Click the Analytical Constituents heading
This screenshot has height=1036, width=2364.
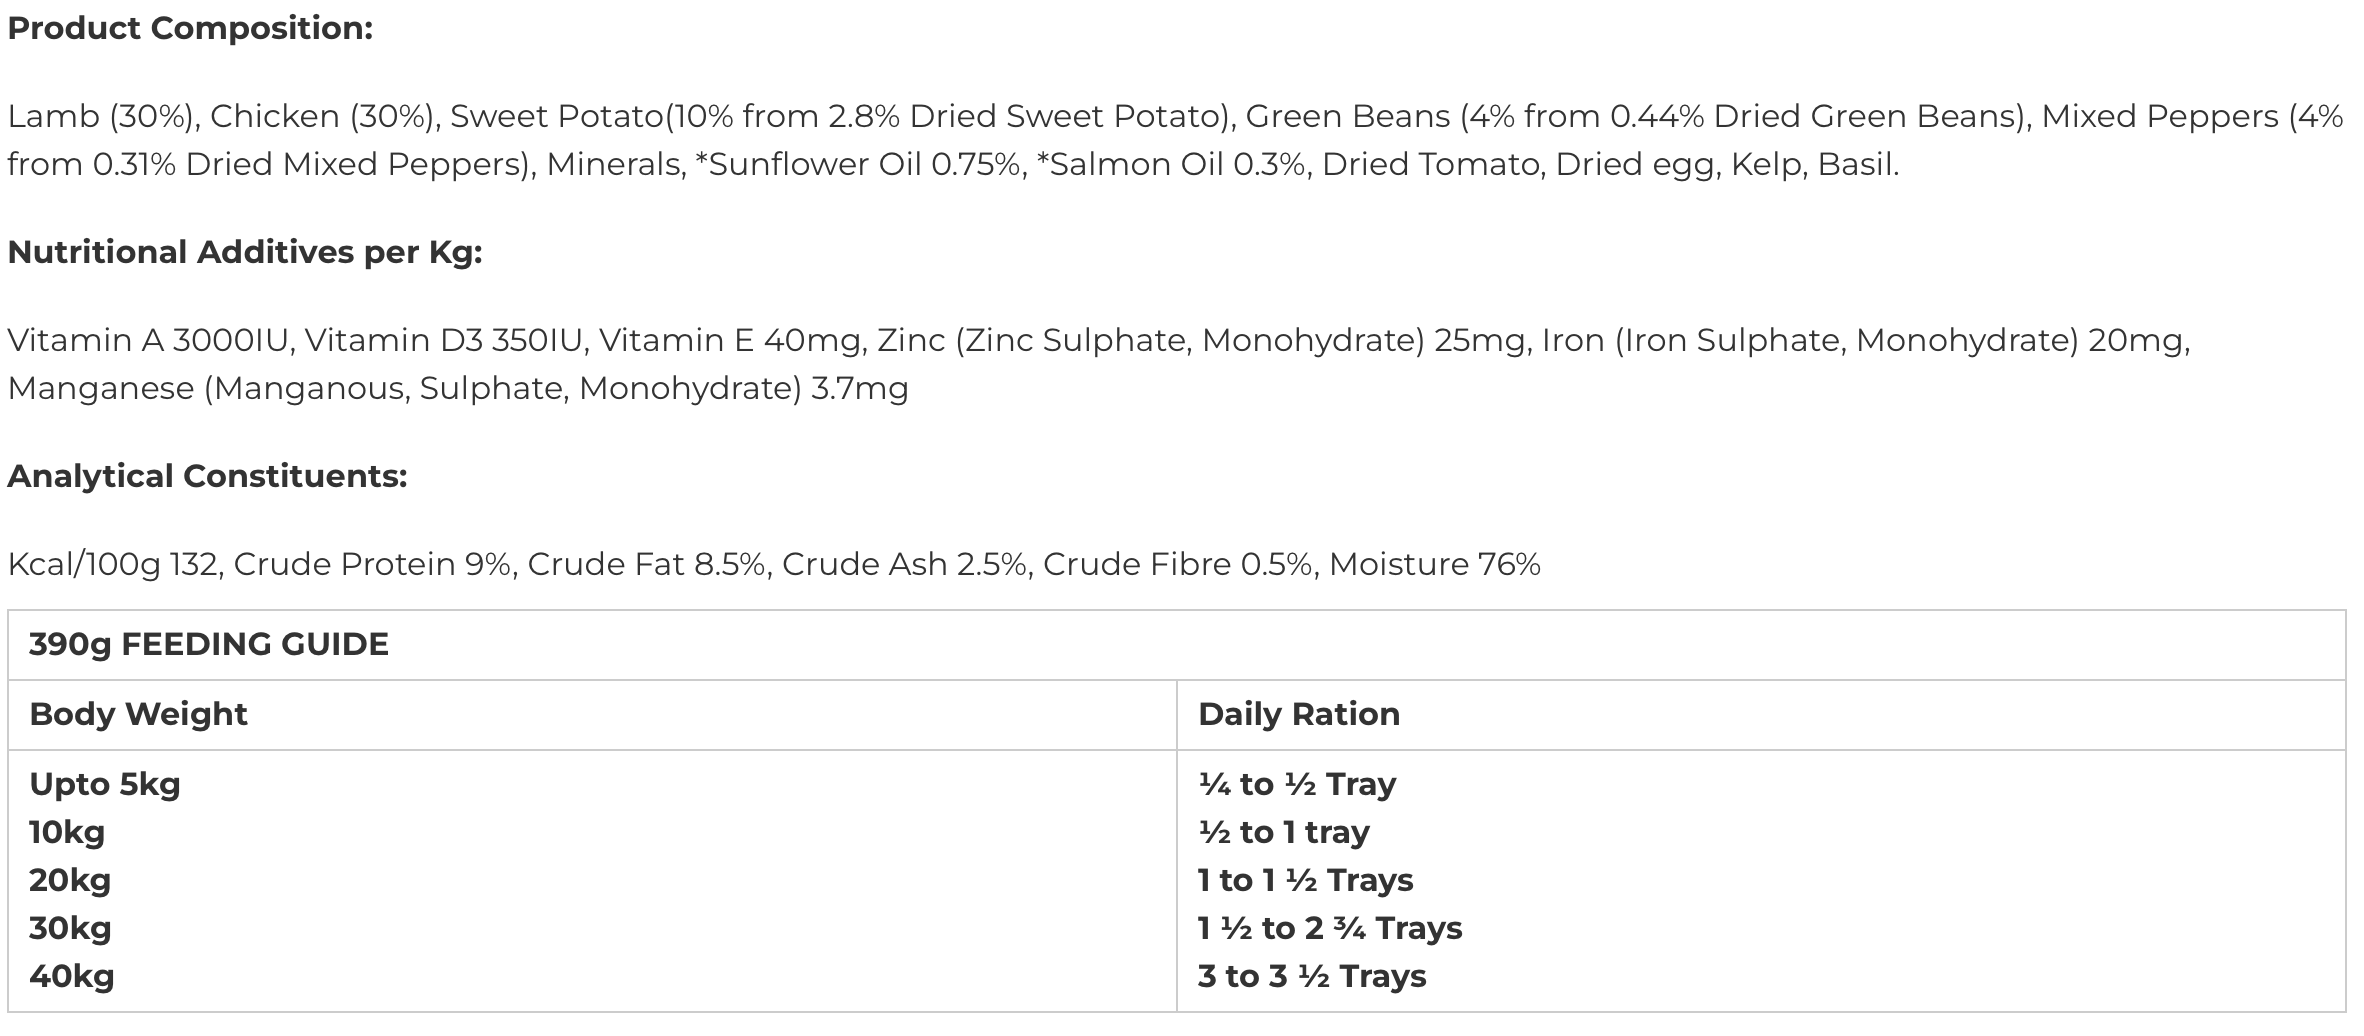click(207, 477)
